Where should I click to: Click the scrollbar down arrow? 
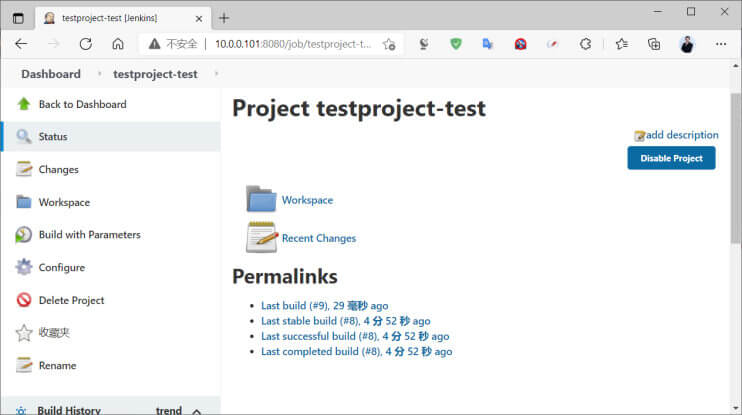[735, 407]
